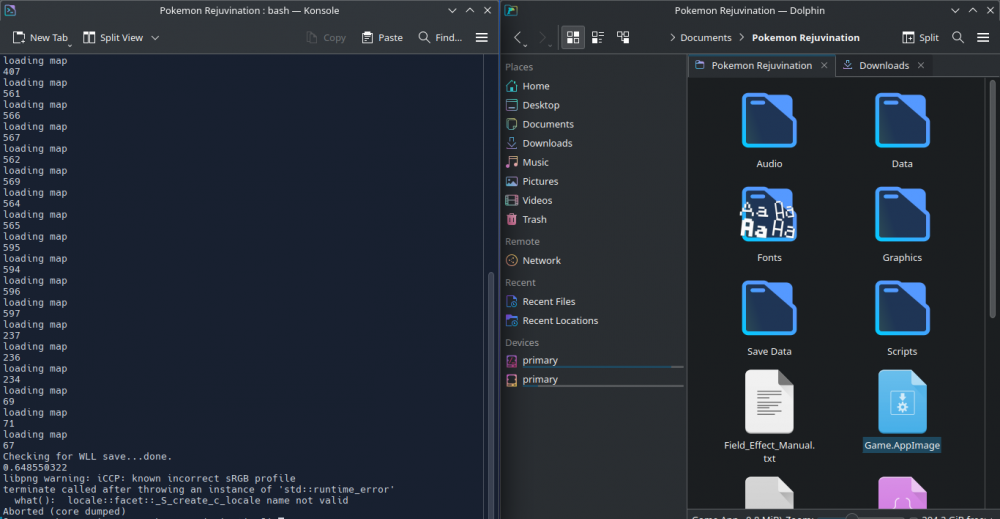Screen dimensions: 1000x519
Task: Expand the chevron before Documents in the breadcrumb
Action: (x=672, y=38)
